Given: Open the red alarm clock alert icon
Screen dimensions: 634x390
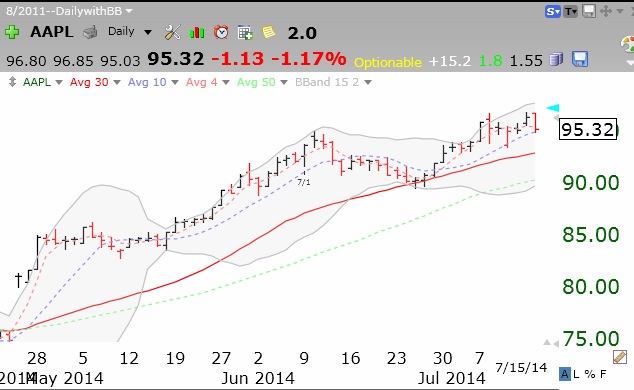Looking at the screenshot, I should [x=221, y=32].
